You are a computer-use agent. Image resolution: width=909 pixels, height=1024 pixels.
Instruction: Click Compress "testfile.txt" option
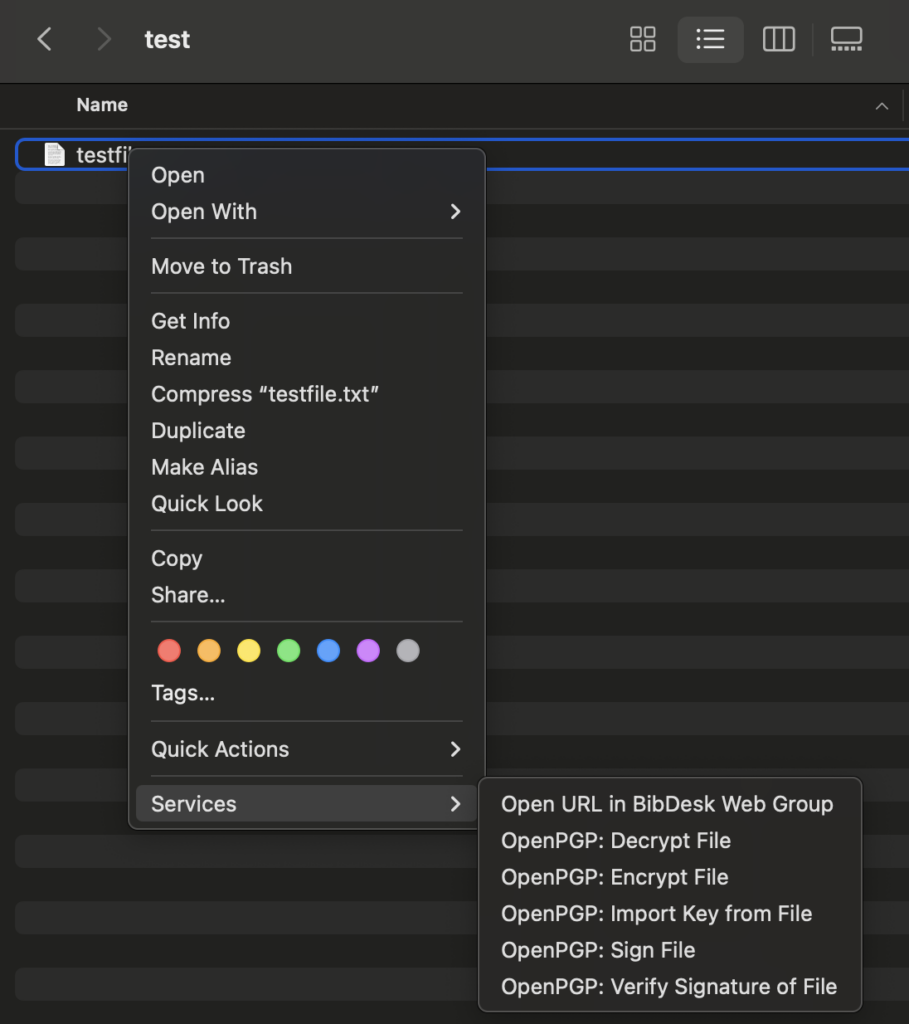tap(265, 394)
